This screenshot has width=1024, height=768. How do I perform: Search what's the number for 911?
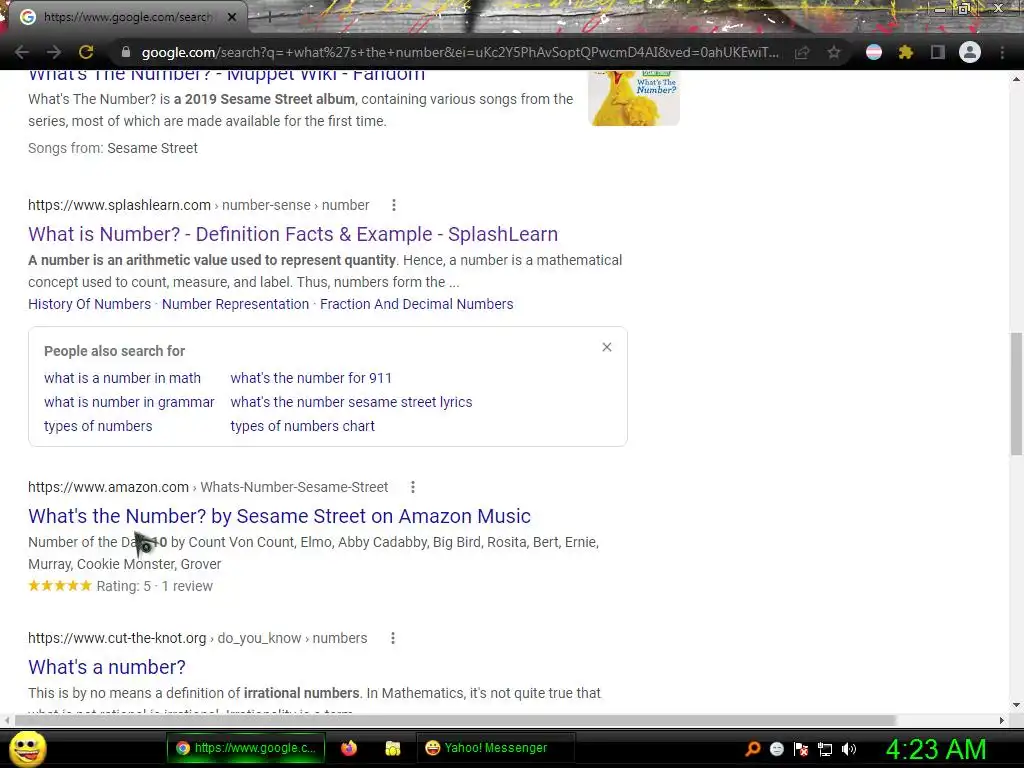[x=311, y=378]
